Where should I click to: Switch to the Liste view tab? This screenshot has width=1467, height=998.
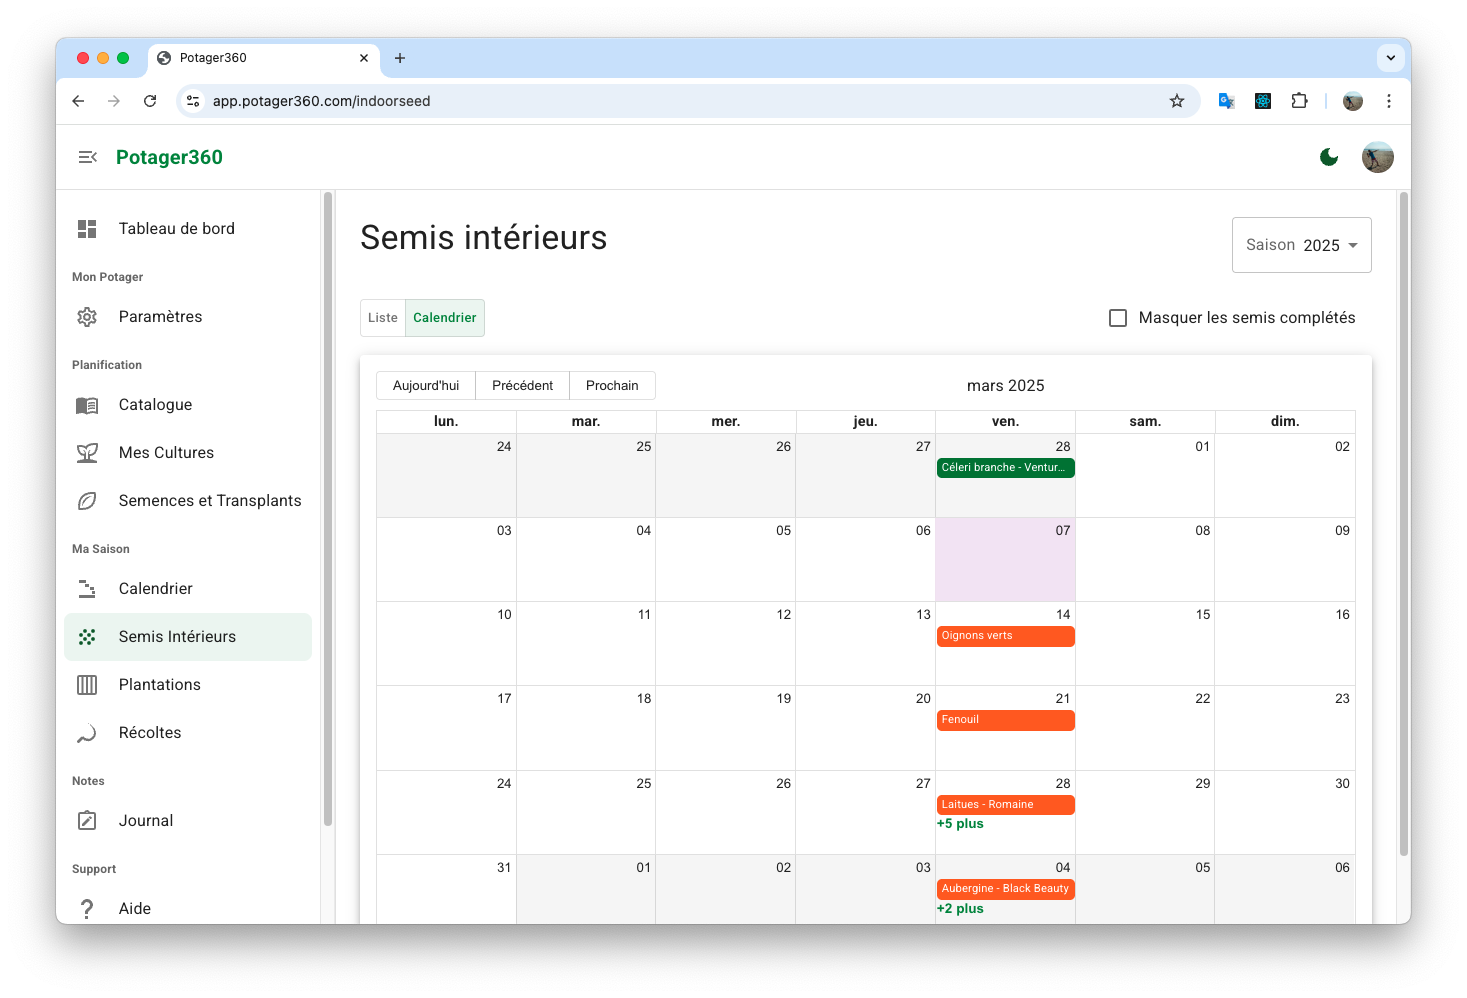point(383,317)
